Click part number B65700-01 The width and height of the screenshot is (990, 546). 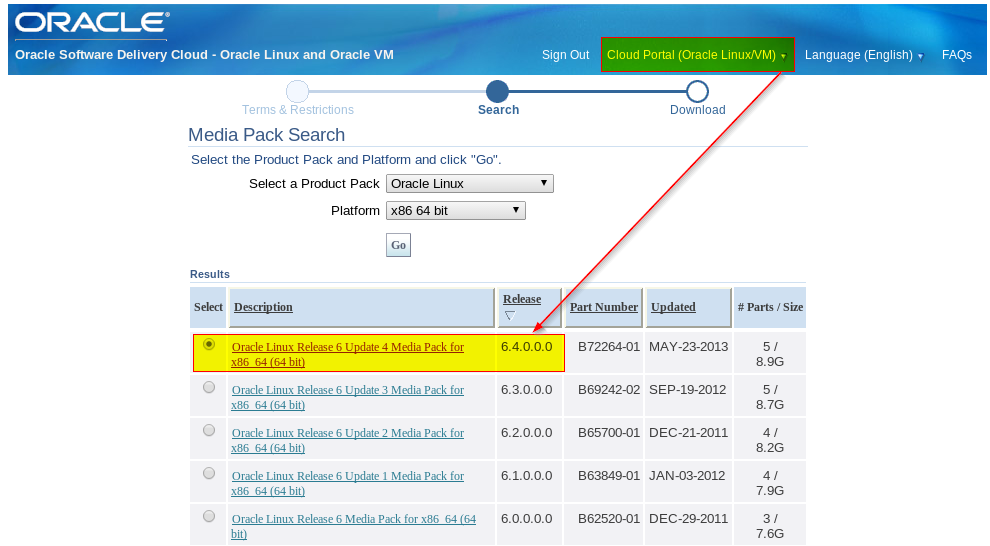click(609, 432)
